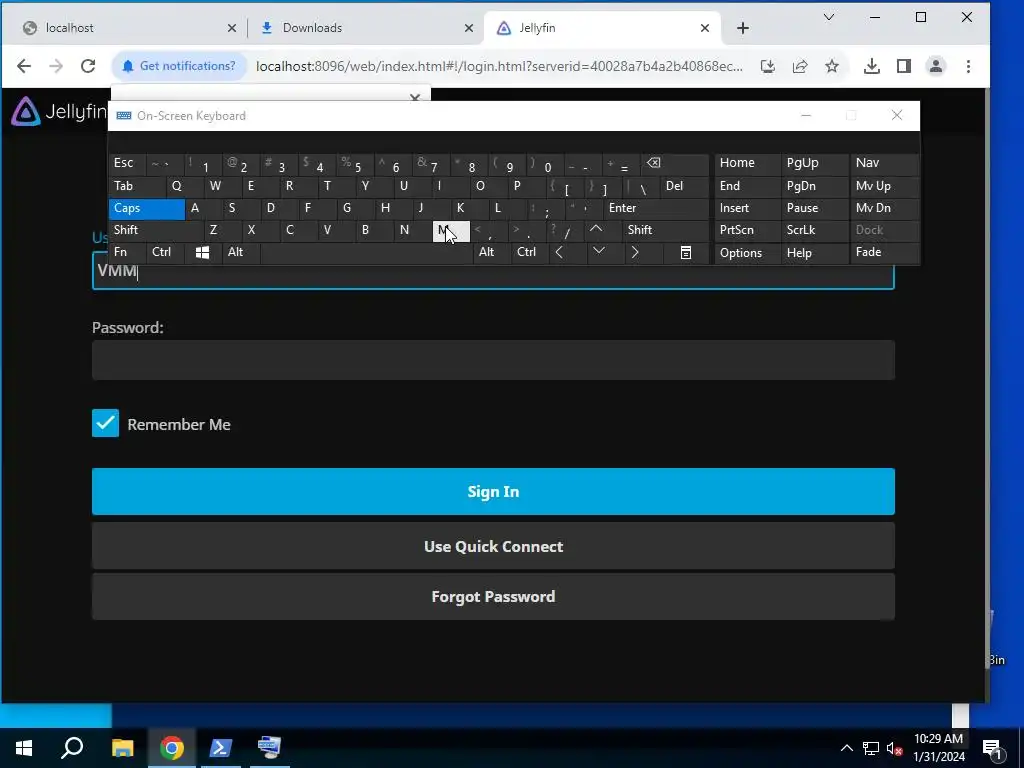
Task: Click the Sign In button
Action: point(493,491)
